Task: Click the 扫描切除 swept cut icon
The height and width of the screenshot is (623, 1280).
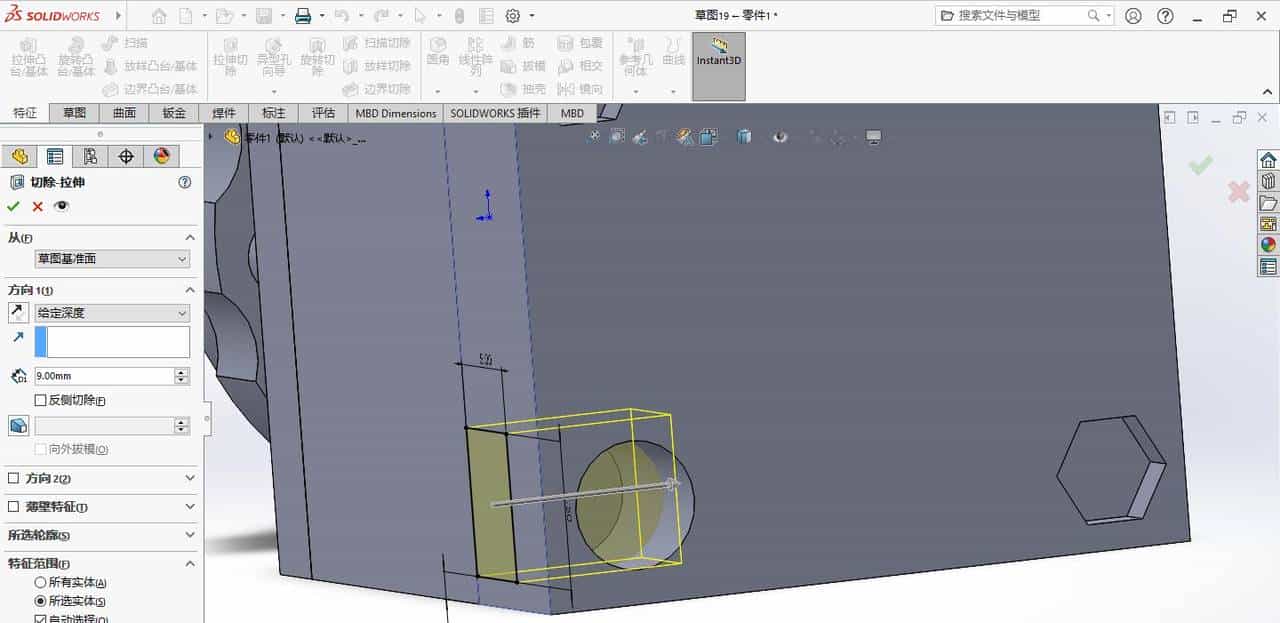Action: [x=378, y=43]
